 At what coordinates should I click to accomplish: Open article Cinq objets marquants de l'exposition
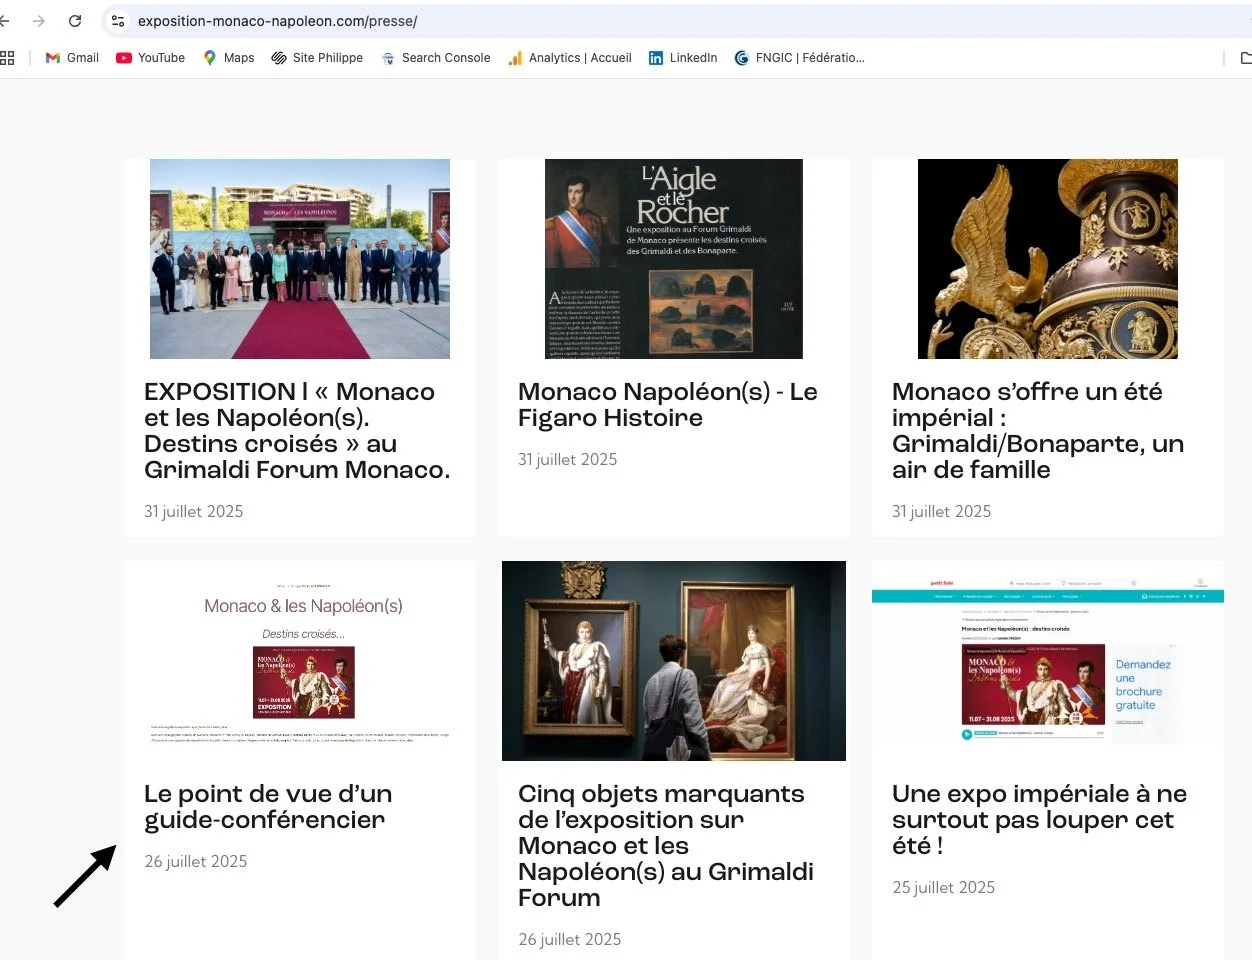click(666, 845)
